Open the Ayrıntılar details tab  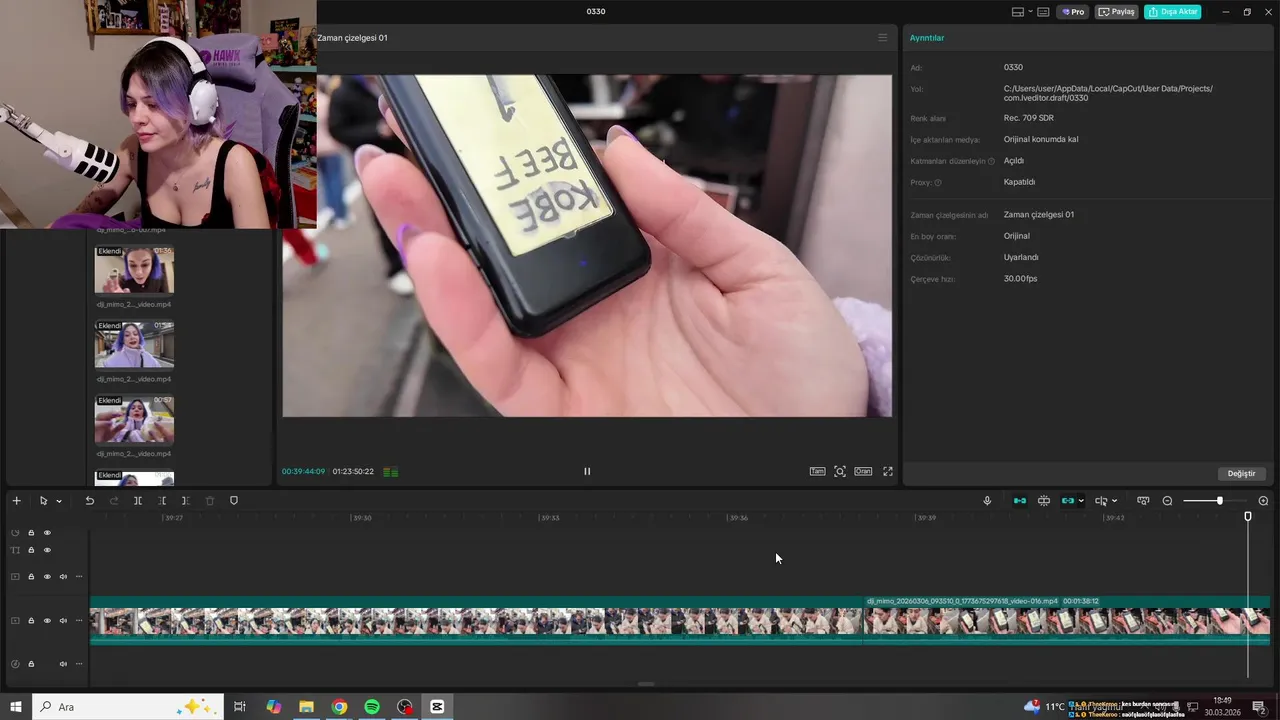[x=927, y=38]
